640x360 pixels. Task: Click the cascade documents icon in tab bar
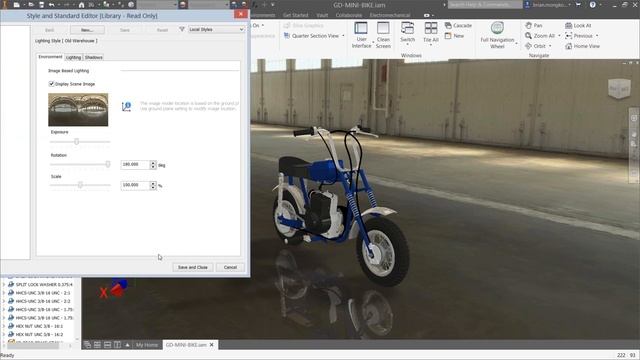click(x=87, y=345)
